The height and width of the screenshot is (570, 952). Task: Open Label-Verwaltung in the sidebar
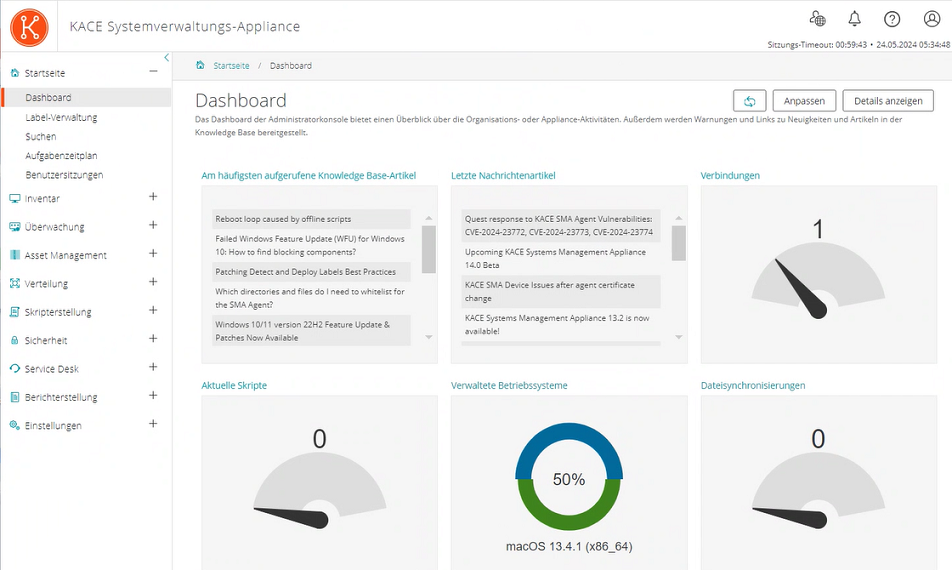click(x=61, y=117)
